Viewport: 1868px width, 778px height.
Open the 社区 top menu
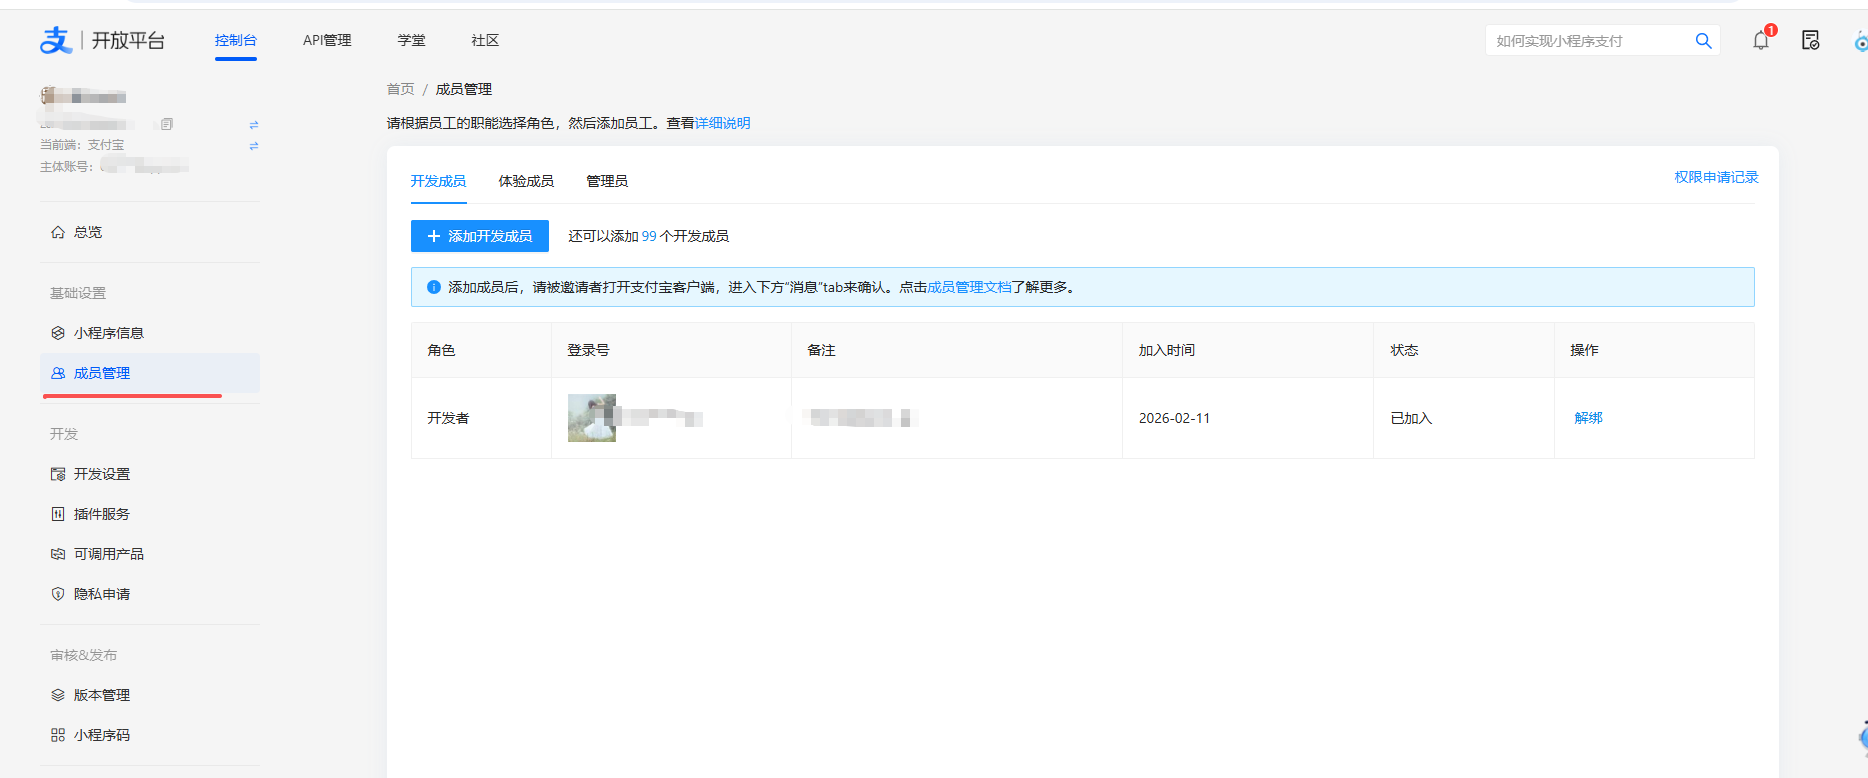click(485, 41)
